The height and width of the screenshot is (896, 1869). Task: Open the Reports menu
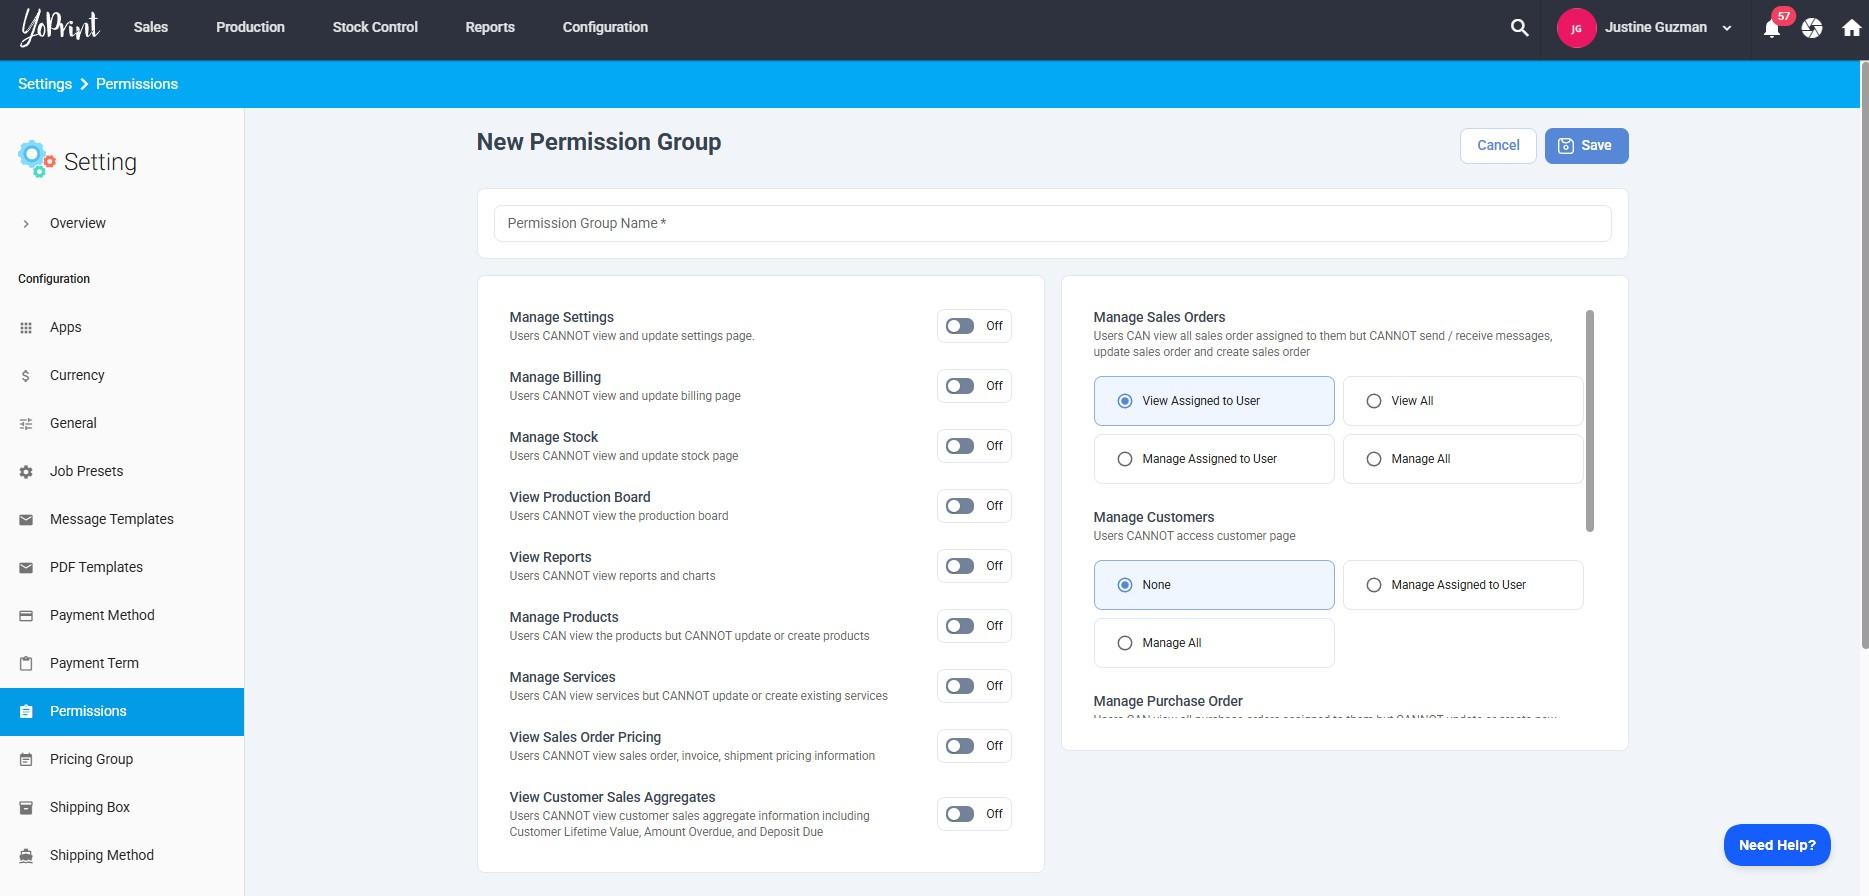pos(489,27)
